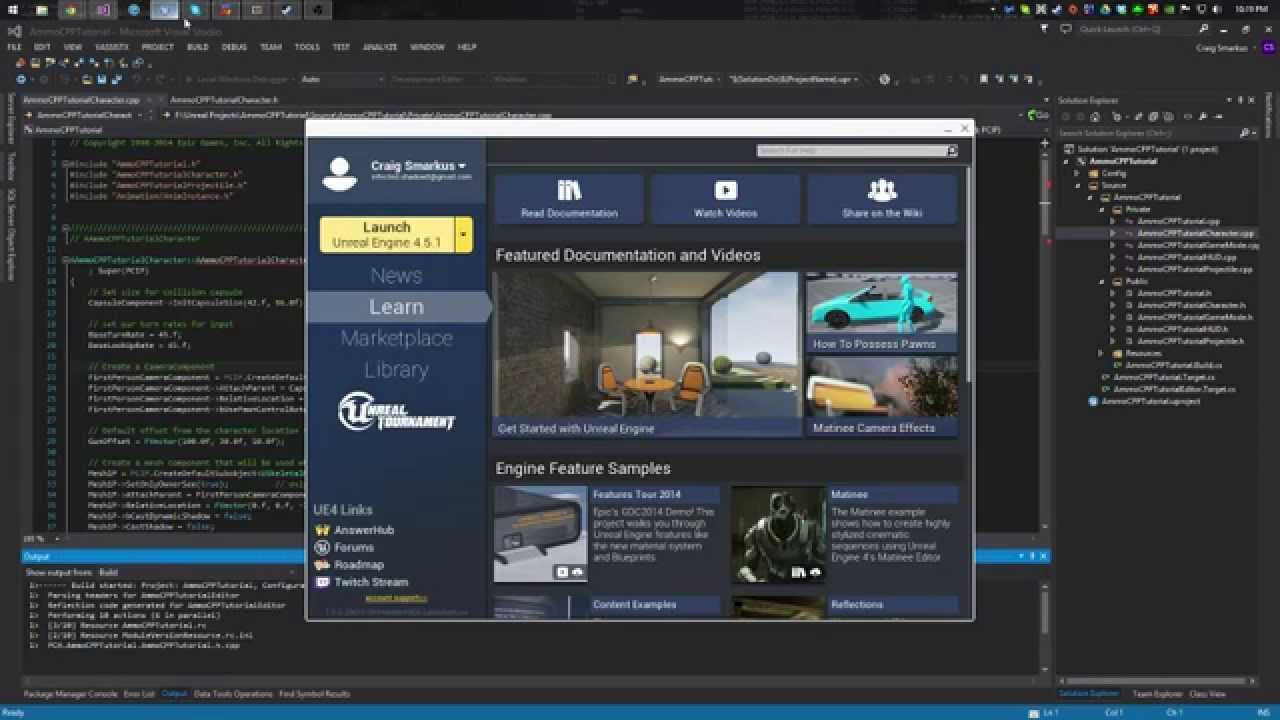Go to News section in launcher
Screen dimensions: 1280x720
click(396, 275)
